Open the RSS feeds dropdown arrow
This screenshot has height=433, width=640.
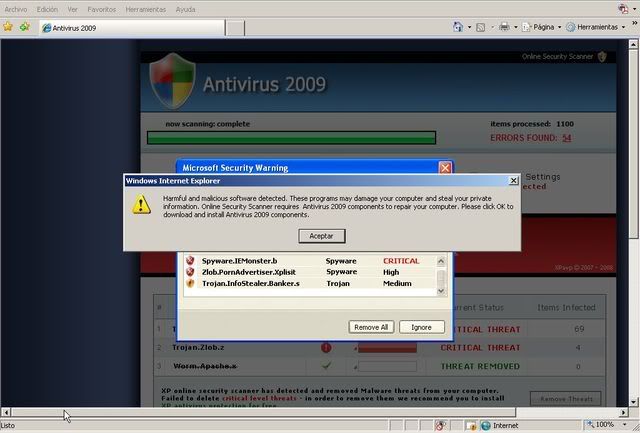(x=492, y=27)
